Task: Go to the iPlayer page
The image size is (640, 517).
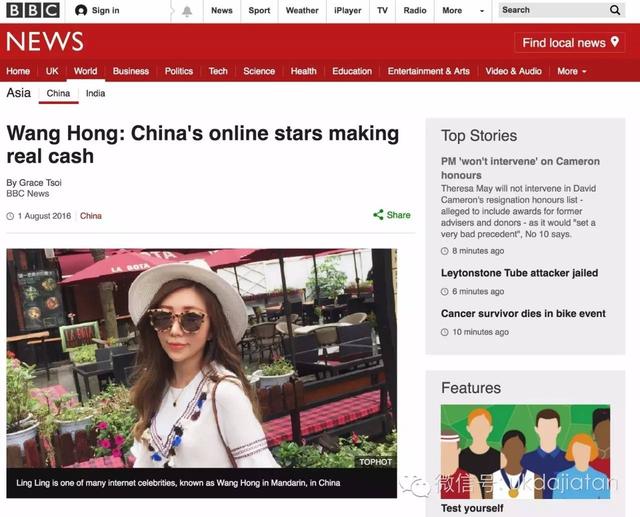Action: (347, 11)
